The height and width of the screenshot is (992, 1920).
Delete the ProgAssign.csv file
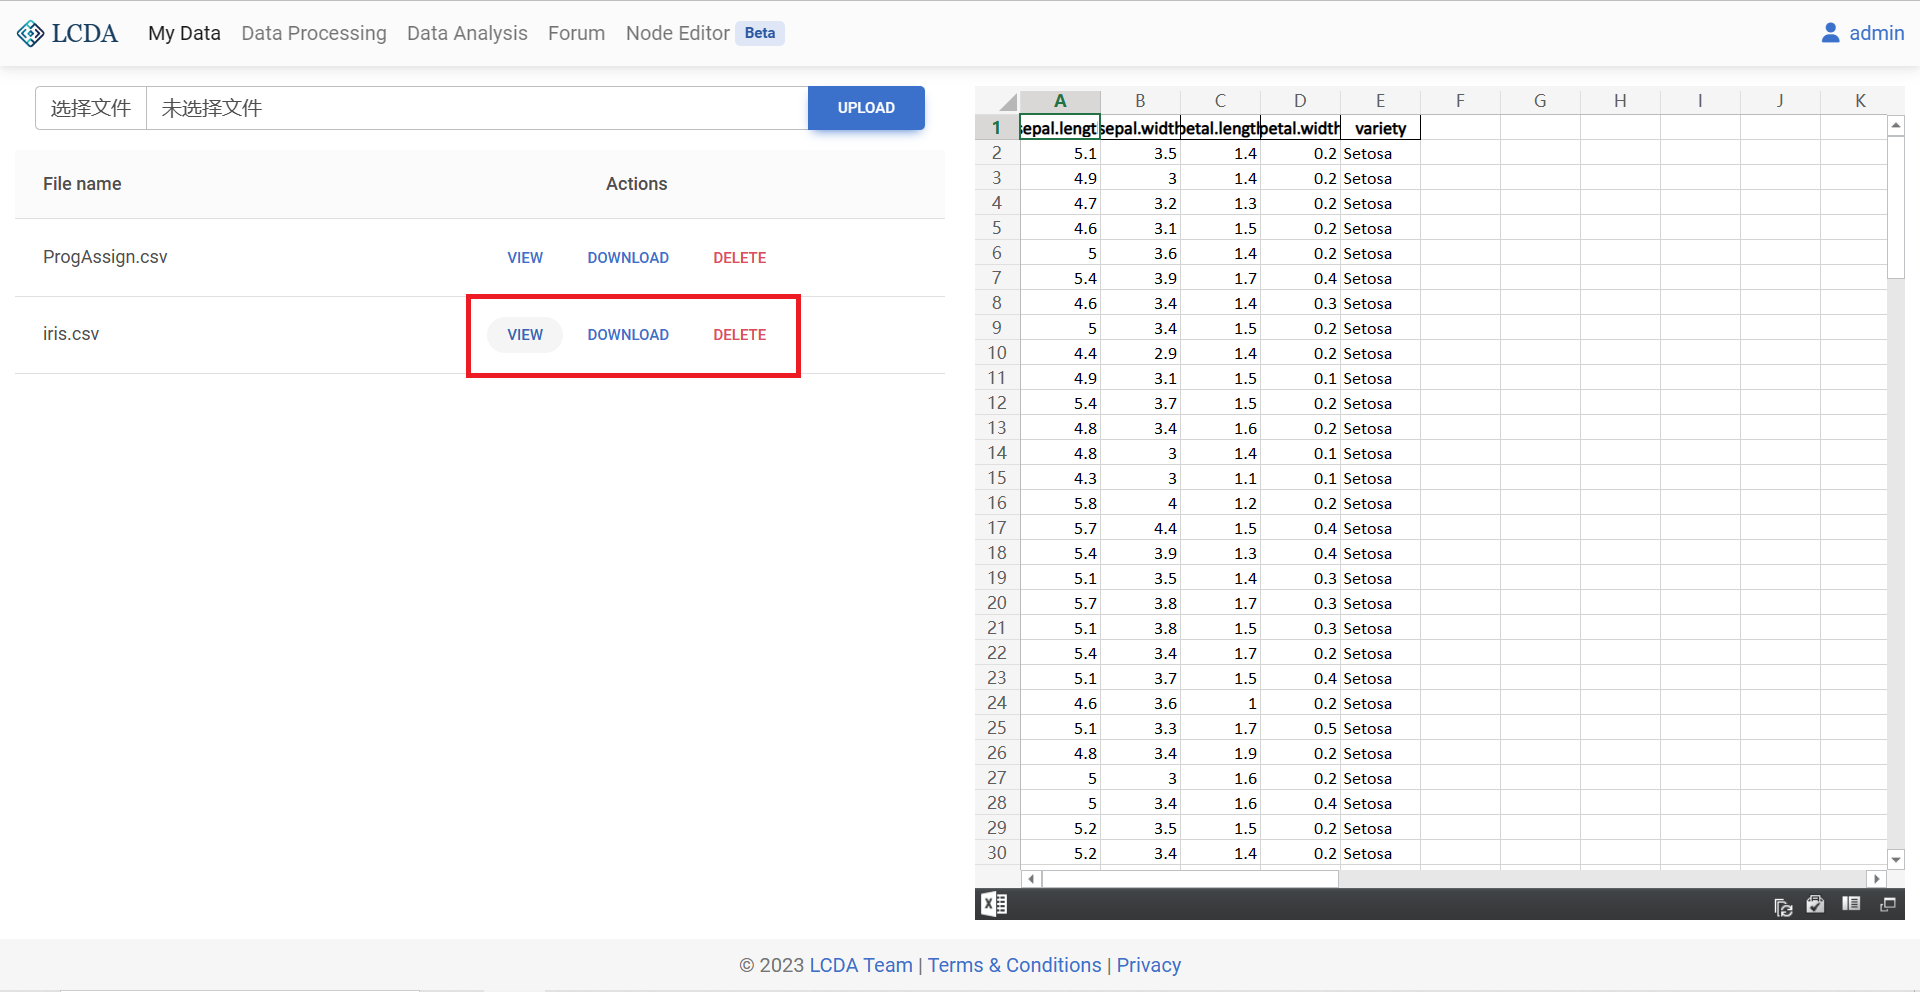point(739,258)
